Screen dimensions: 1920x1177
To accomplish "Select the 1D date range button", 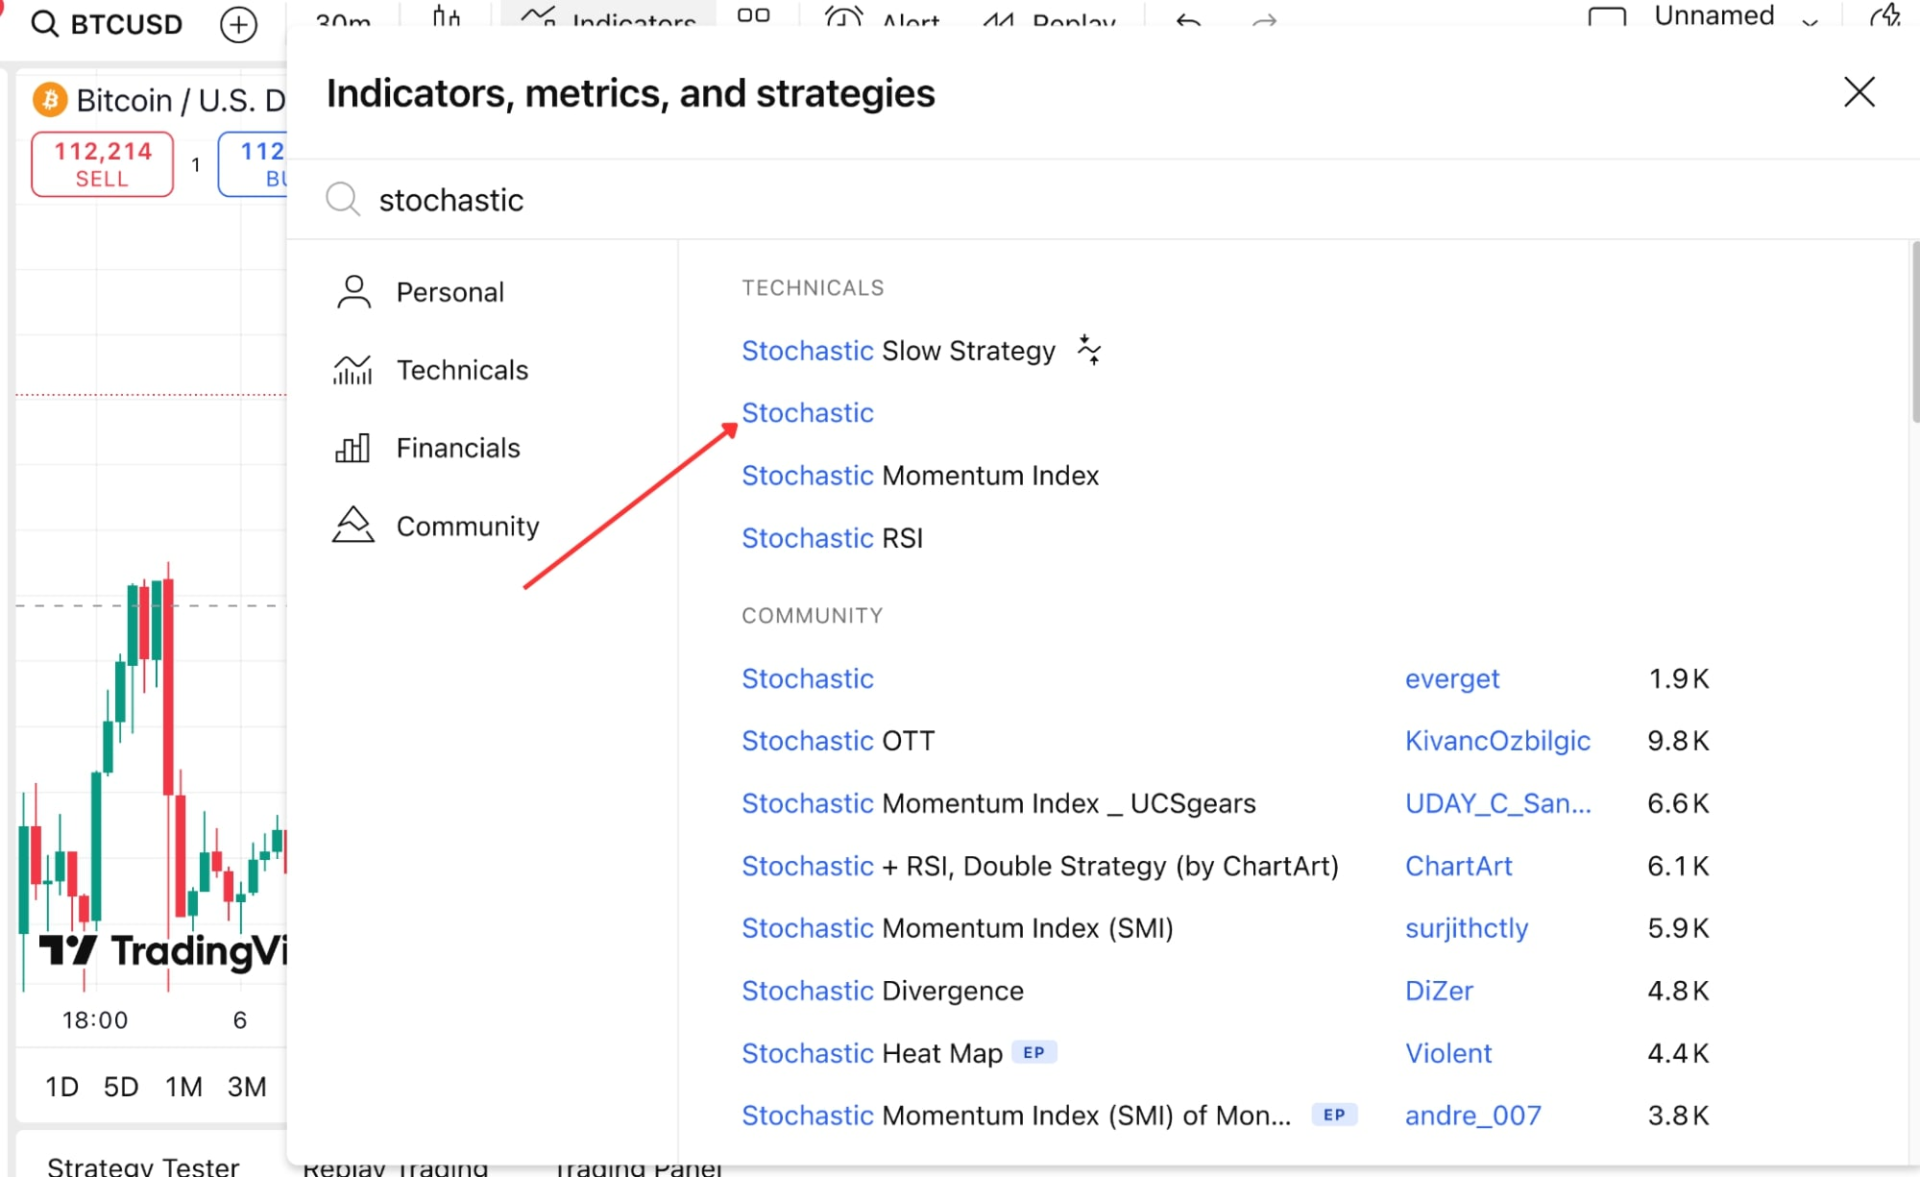I will (61, 1086).
